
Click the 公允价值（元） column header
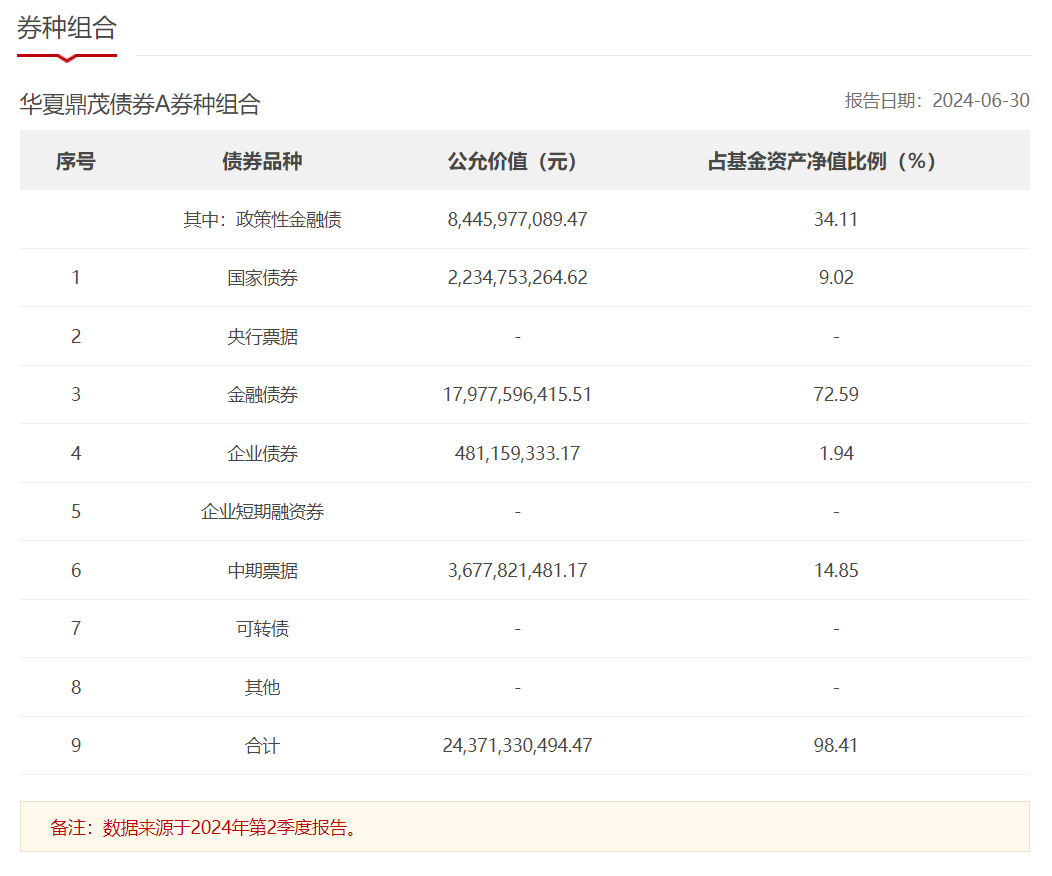(517, 161)
